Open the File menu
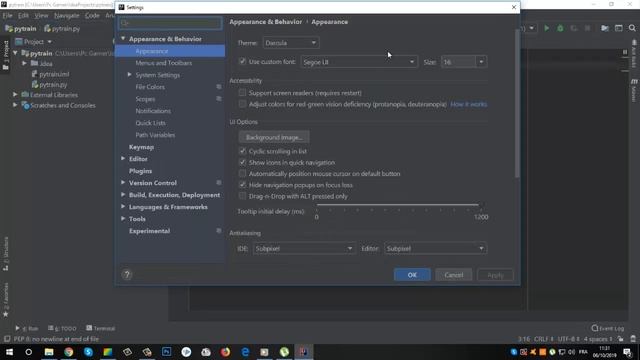This screenshot has height=360, width=640. pyautogui.click(x=7, y=16)
